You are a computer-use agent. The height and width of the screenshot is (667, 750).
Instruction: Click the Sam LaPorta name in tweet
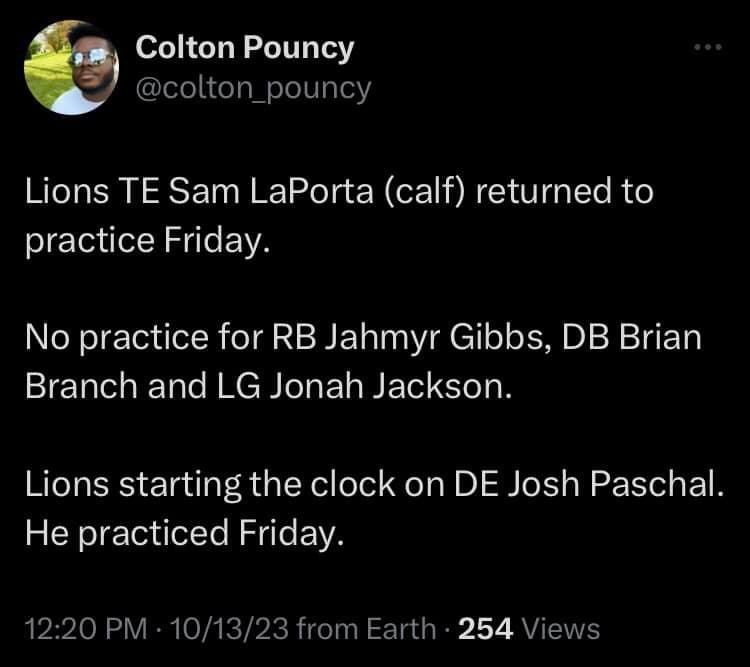[271, 191]
